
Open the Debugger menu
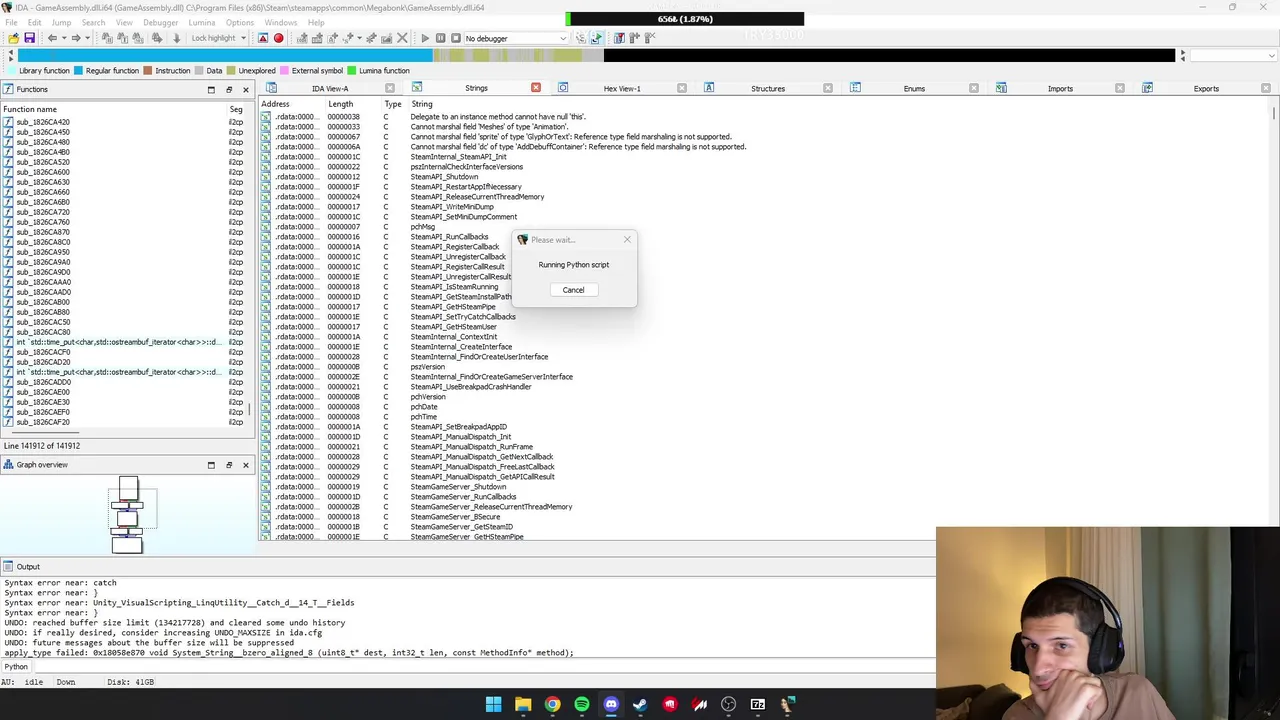pos(160,22)
